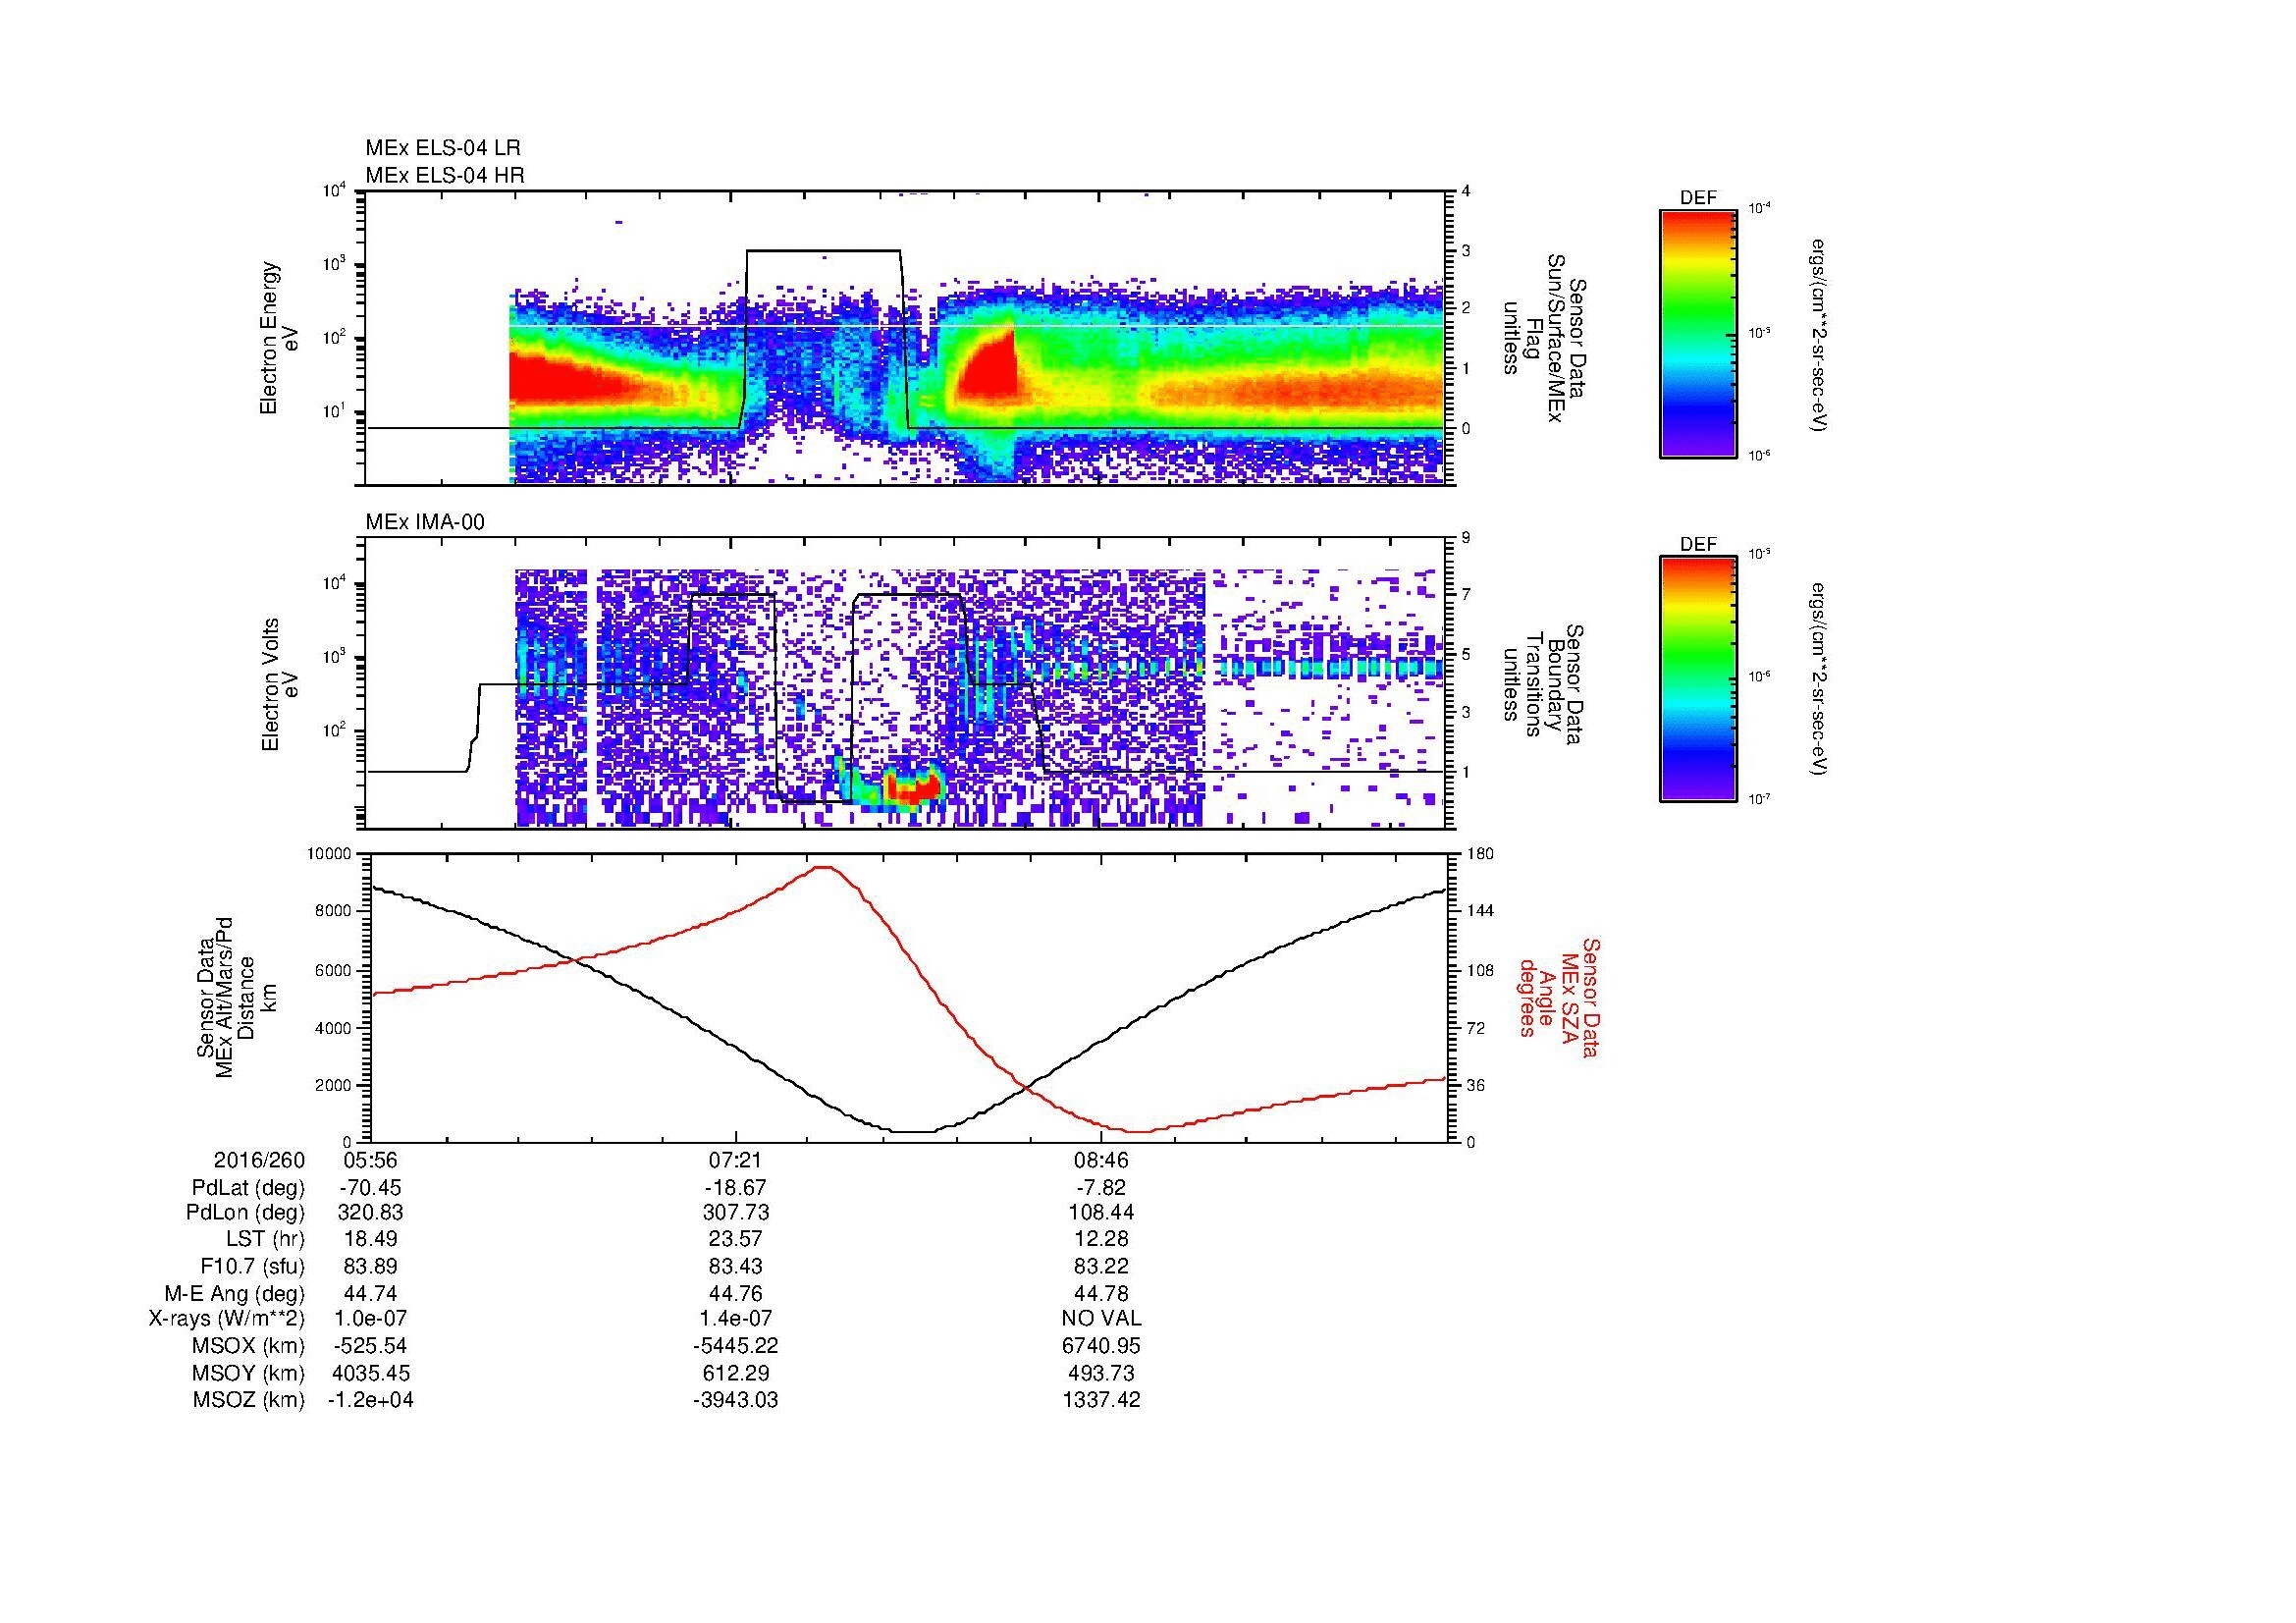Viewport: 2296px width, 1623px height.
Task: Select the PdLon value 108.44
Action: click(x=1101, y=1213)
